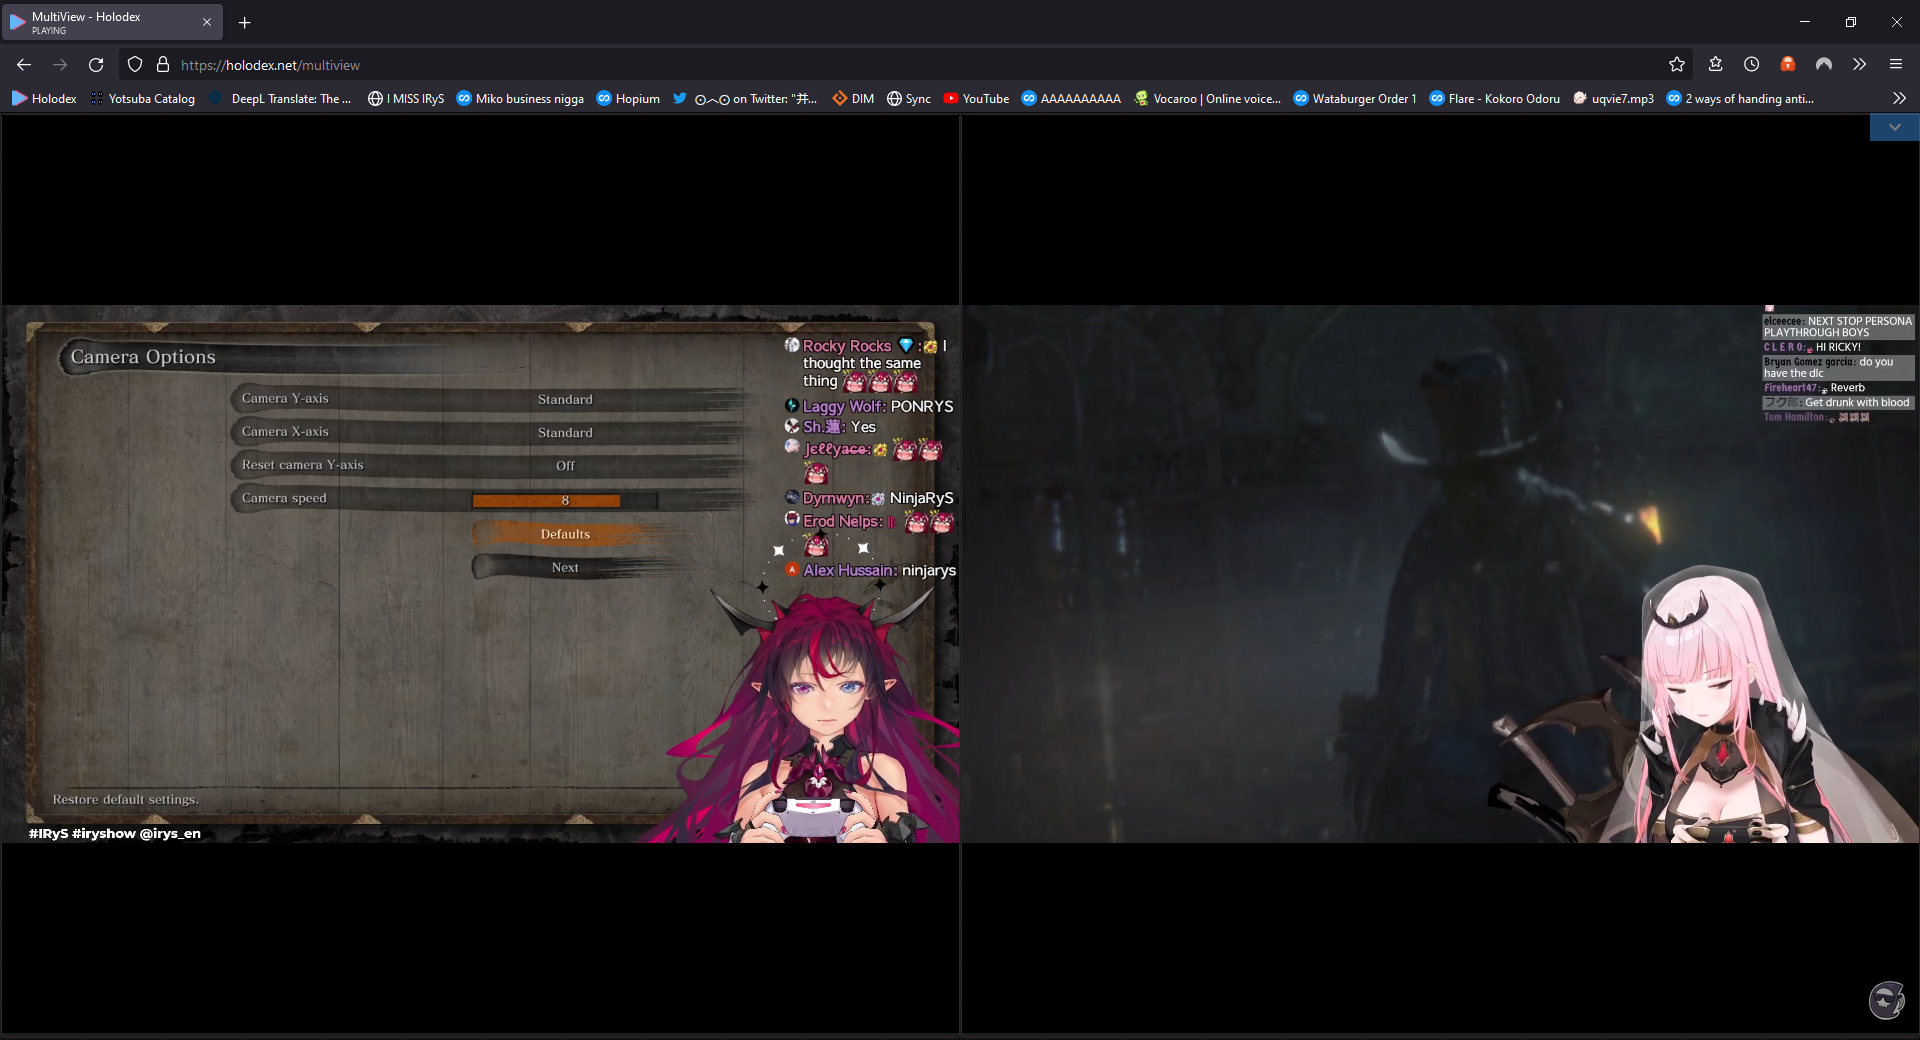Open the 2 ways of handing anti bookmark
1920x1040 pixels.
click(1740, 99)
